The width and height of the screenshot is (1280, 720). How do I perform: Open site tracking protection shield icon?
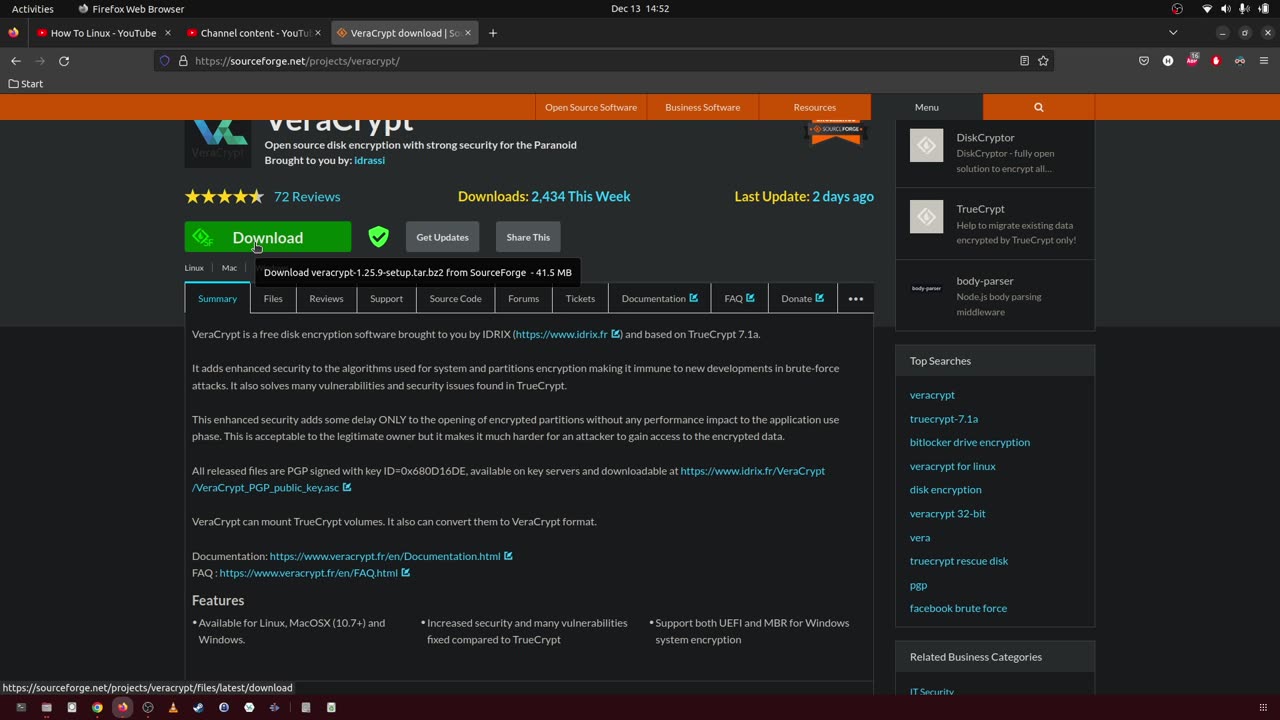click(x=165, y=61)
